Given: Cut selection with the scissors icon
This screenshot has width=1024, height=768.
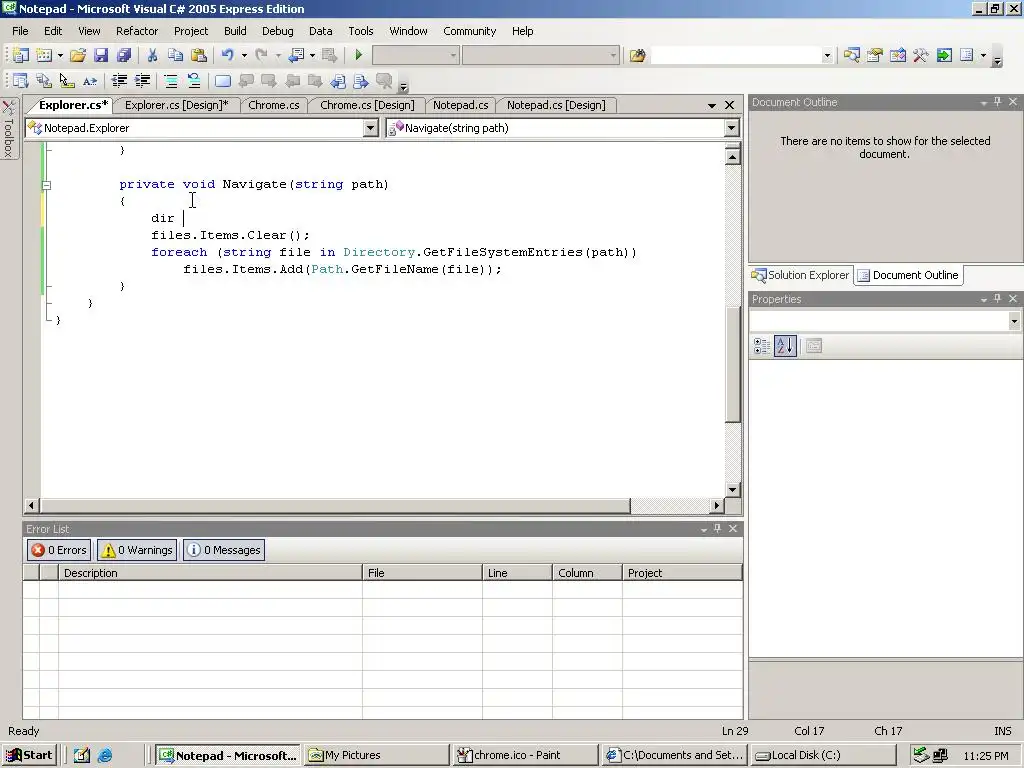Looking at the screenshot, I should tap(152, 56).
